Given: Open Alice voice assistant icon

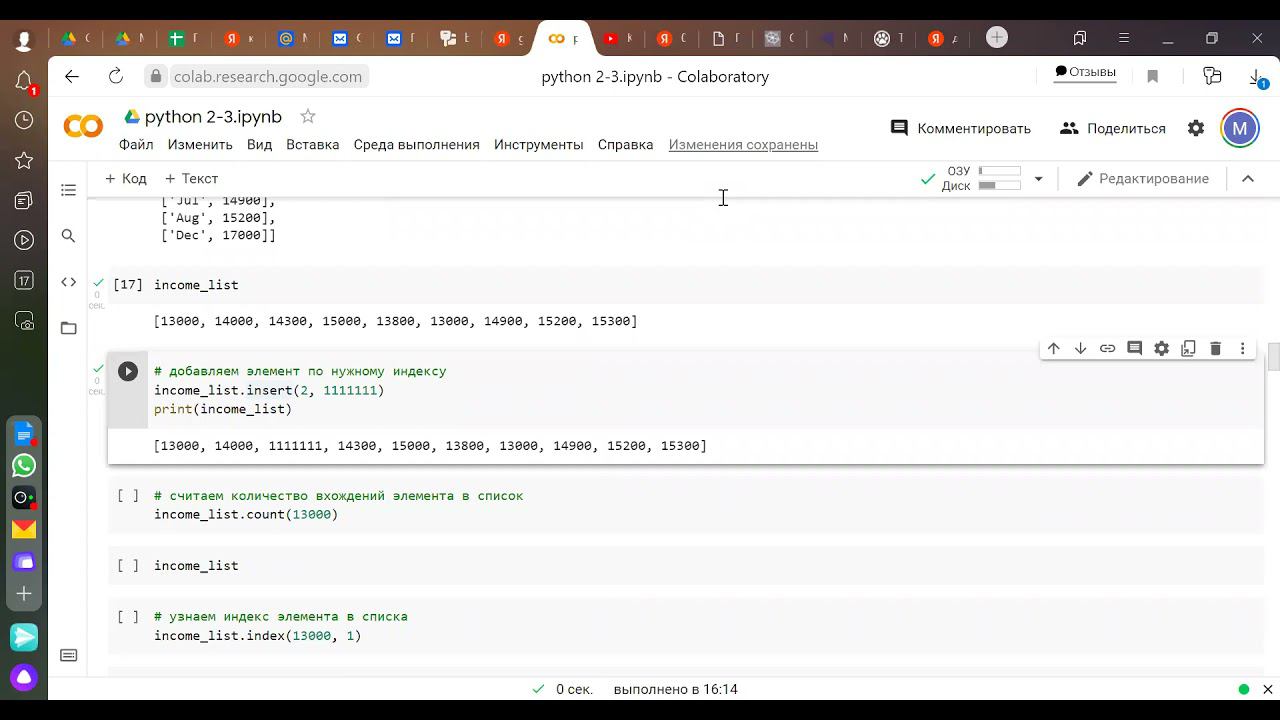Looking at the screenshot, I should click(24, 677).
